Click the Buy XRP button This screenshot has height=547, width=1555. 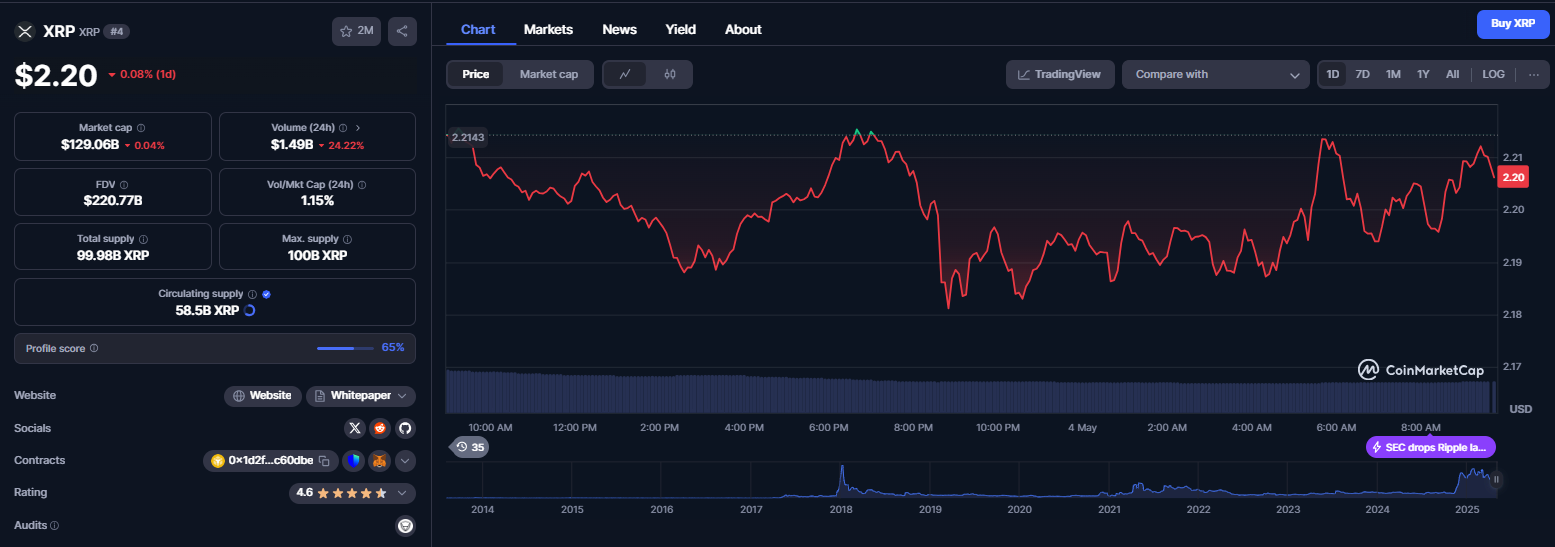tap(1513, 23)
